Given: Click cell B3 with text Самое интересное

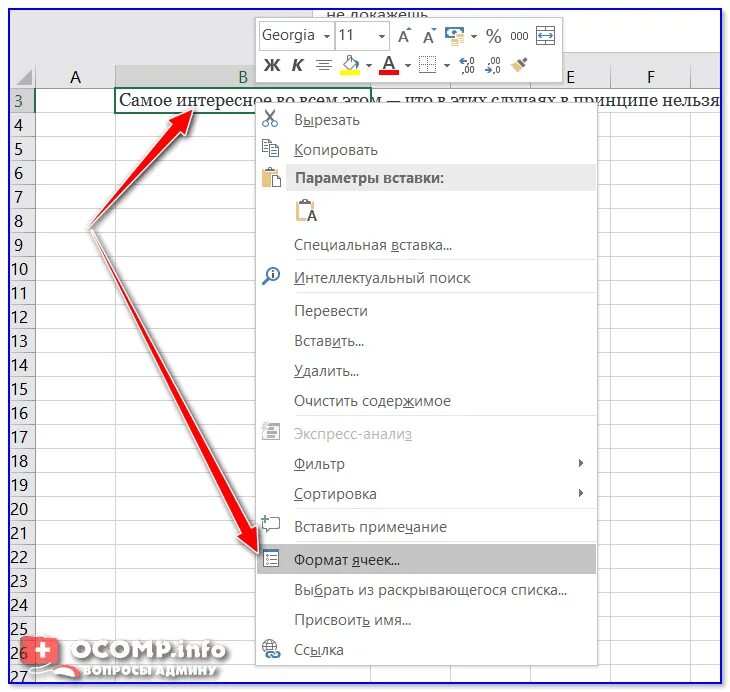Looking at the screenshot, I should 242,100.
